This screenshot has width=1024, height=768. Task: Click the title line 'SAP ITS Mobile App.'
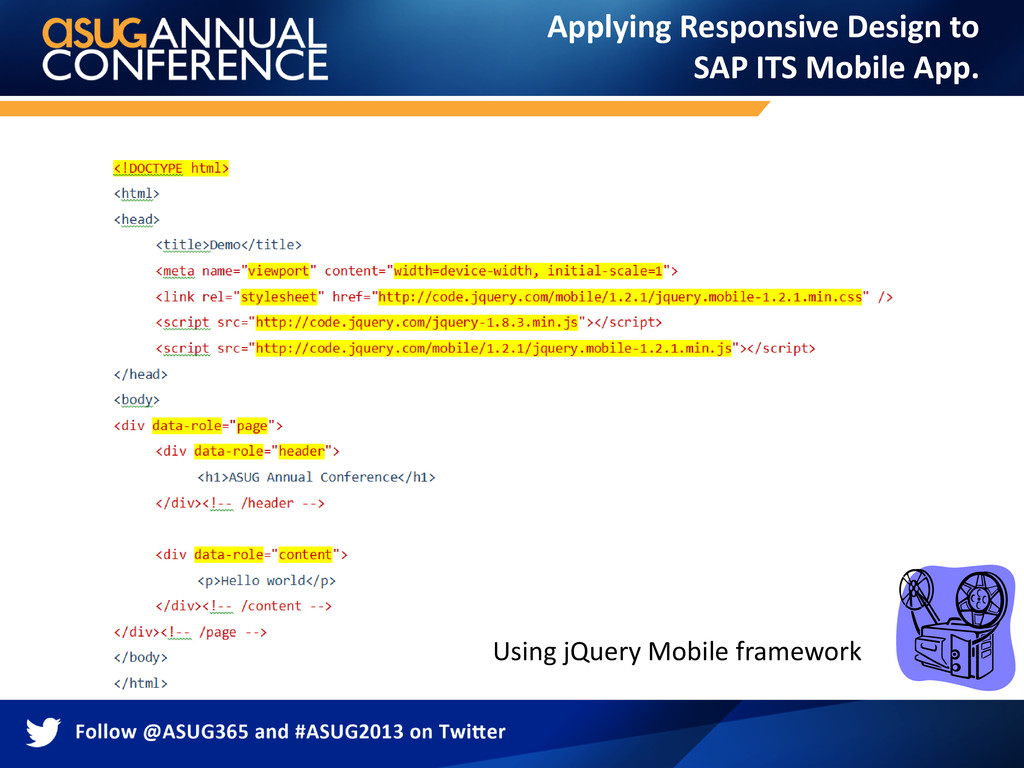coord(836,68)
